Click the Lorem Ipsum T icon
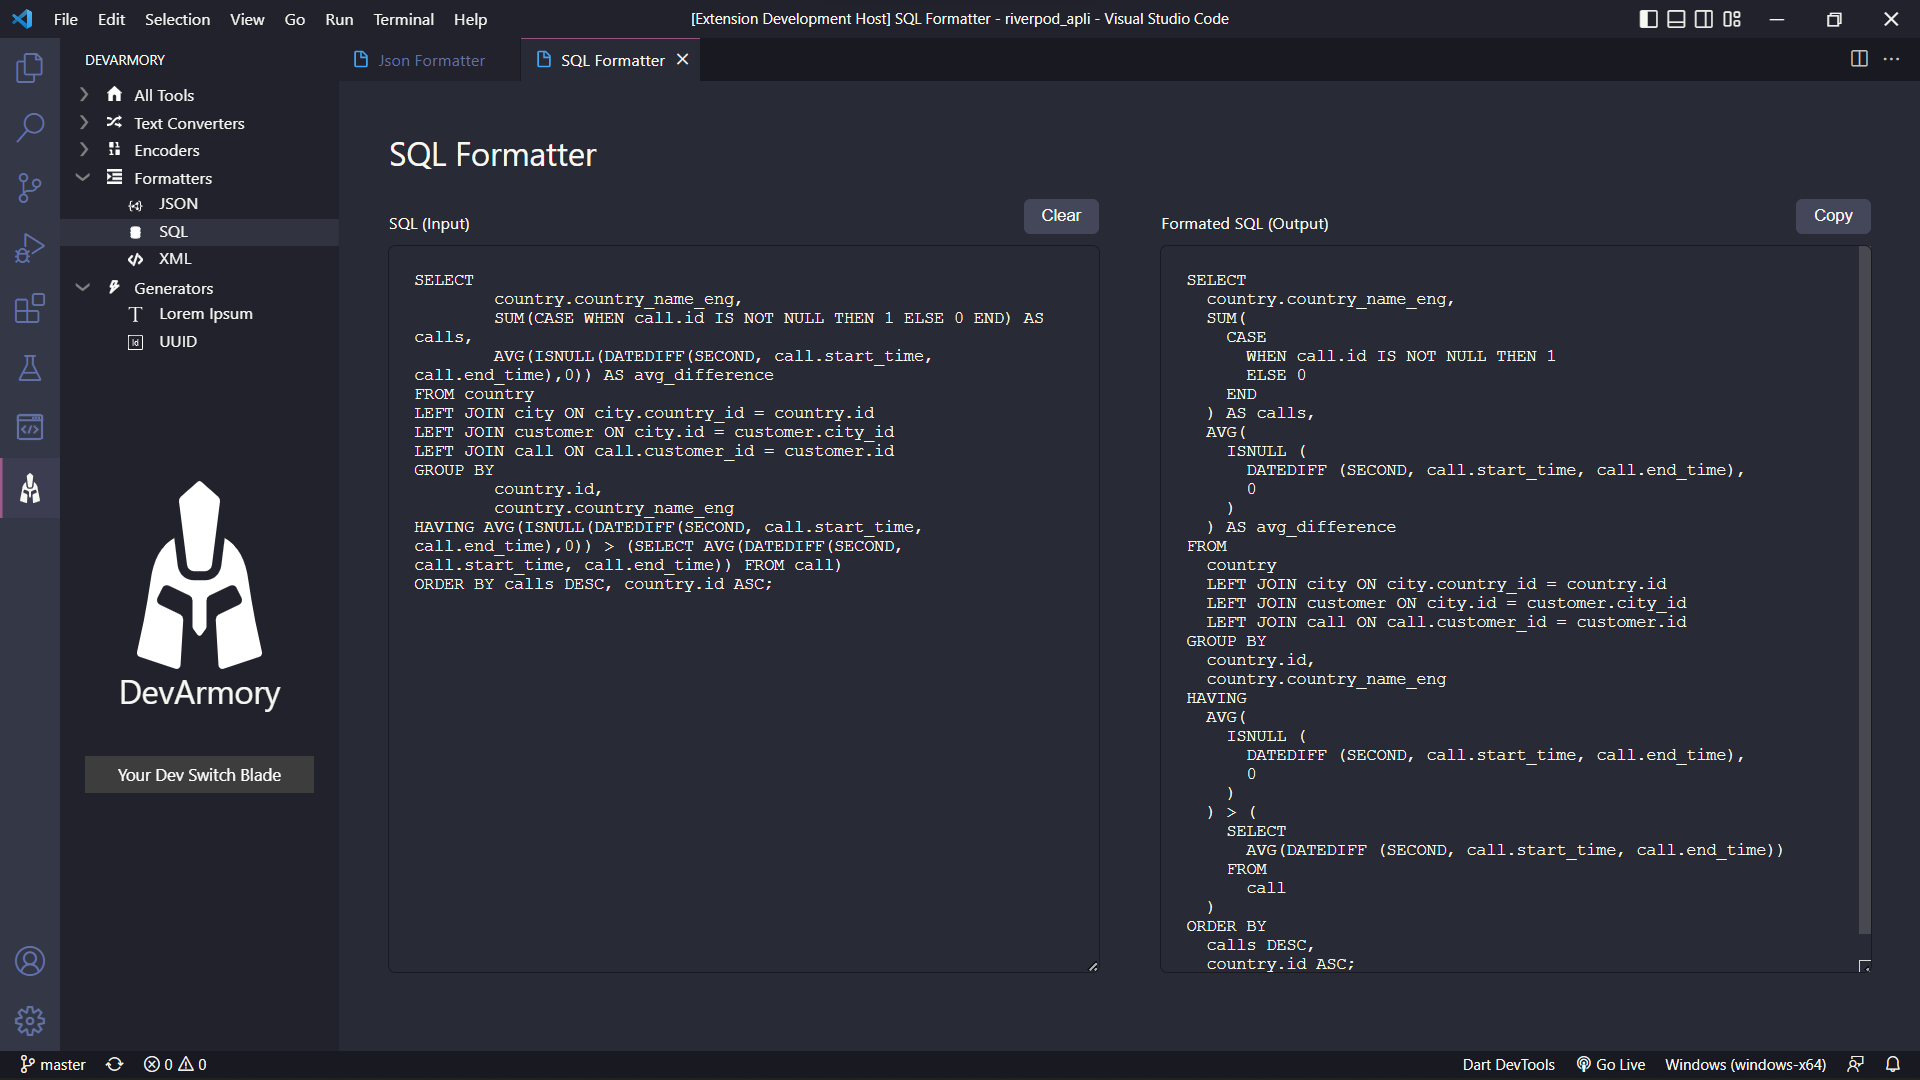 (135, 314)
